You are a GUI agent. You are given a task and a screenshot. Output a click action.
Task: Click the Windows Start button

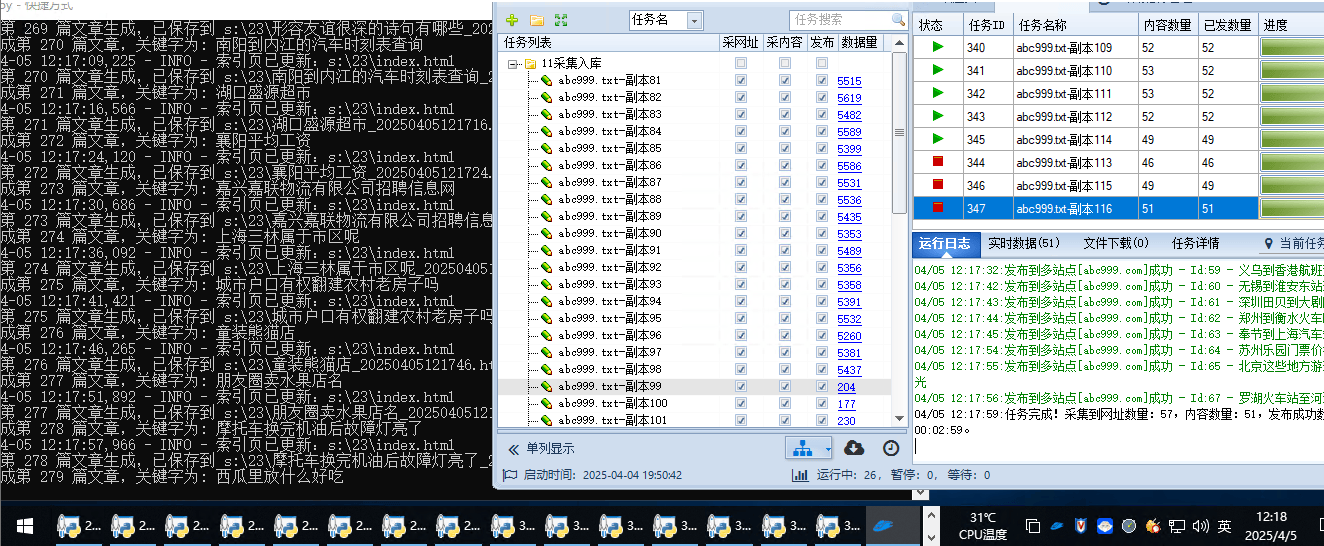(x=25, y=525)
